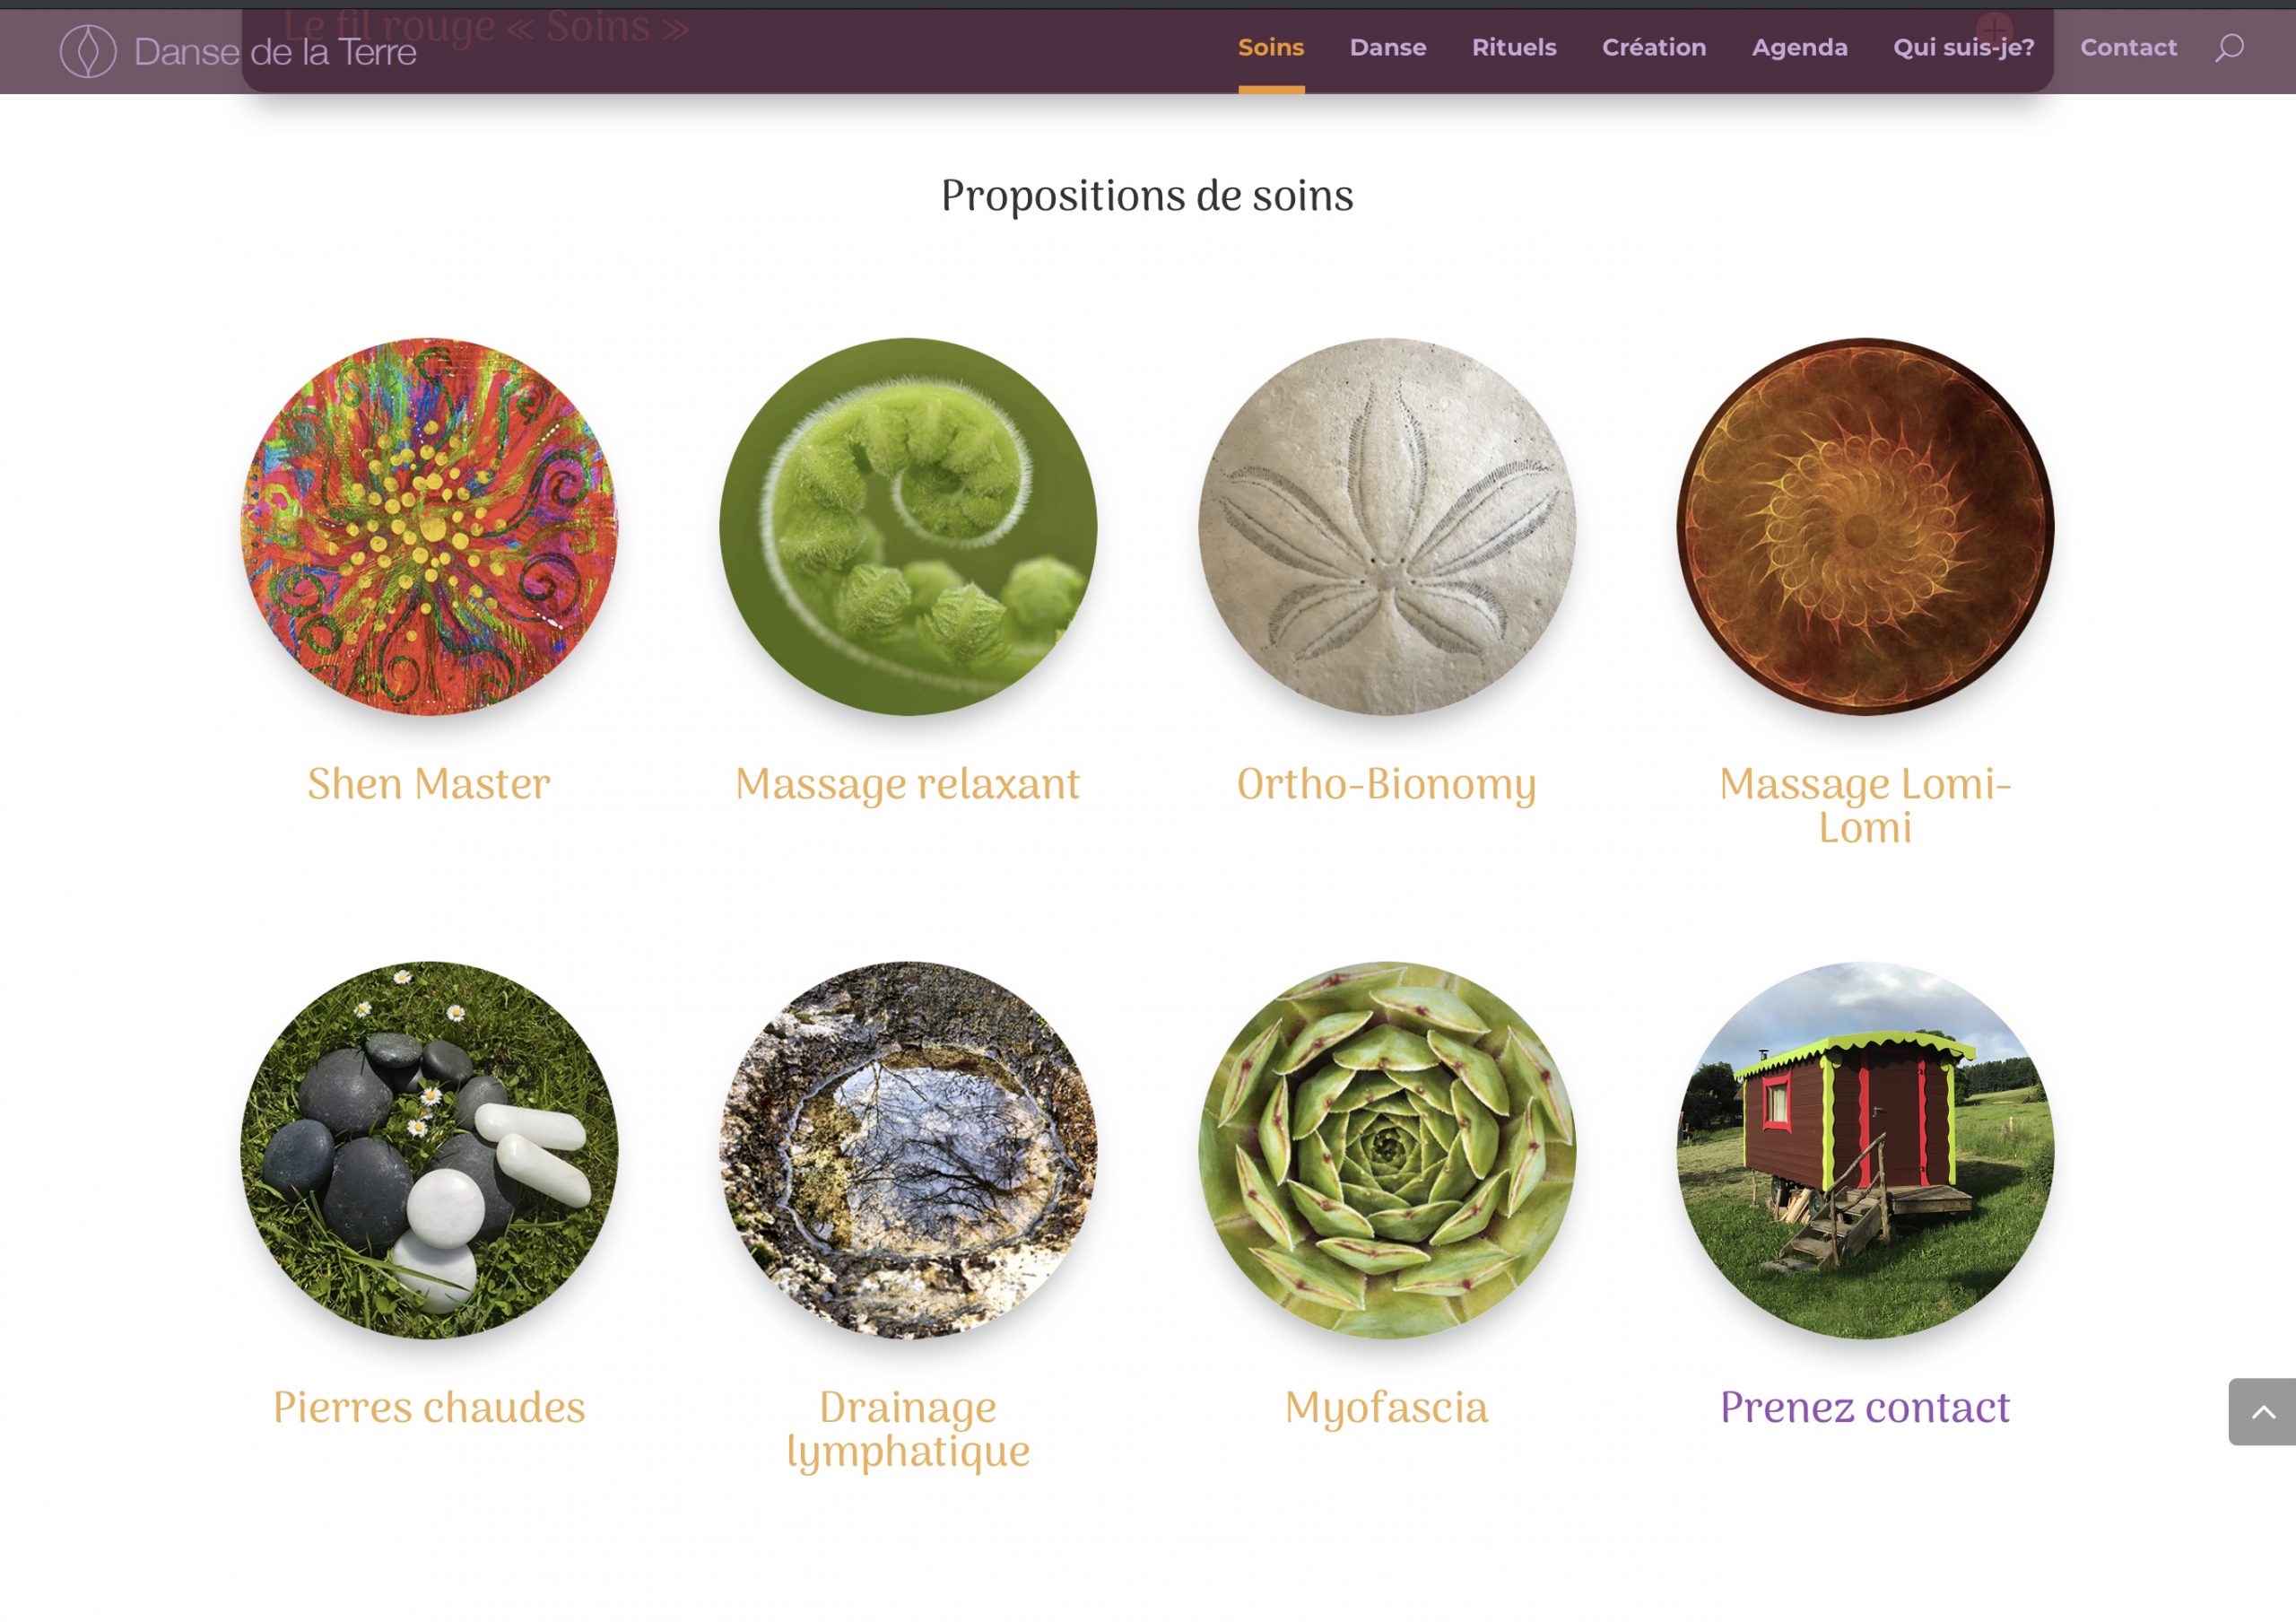Open the Contact menu link
This screenshot has height=1622, width=2296.
pos(2128,48)
